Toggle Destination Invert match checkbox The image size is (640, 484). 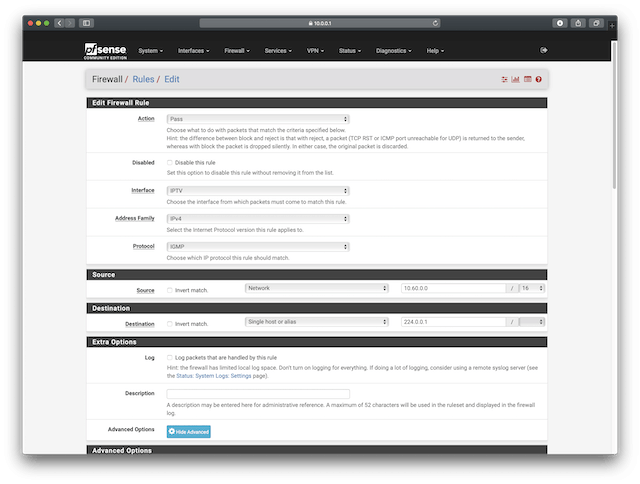point(169,324)
